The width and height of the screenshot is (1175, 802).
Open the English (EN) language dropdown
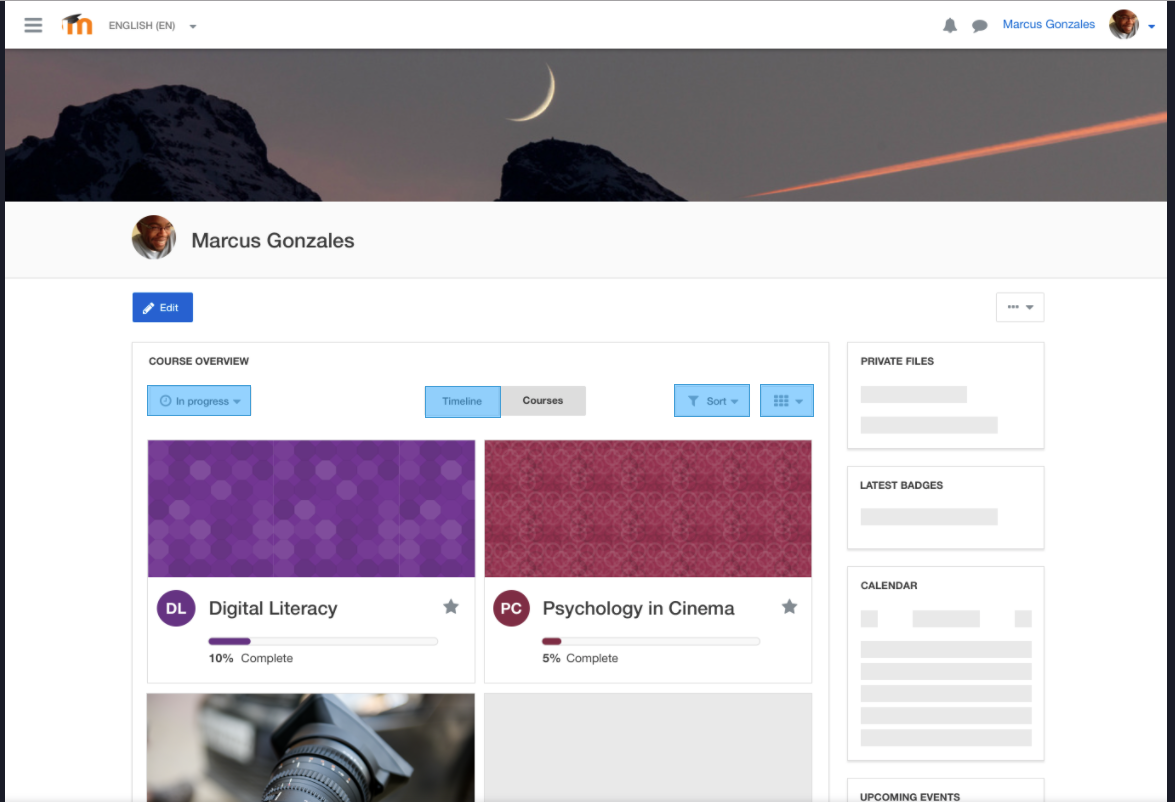point(152,25)
